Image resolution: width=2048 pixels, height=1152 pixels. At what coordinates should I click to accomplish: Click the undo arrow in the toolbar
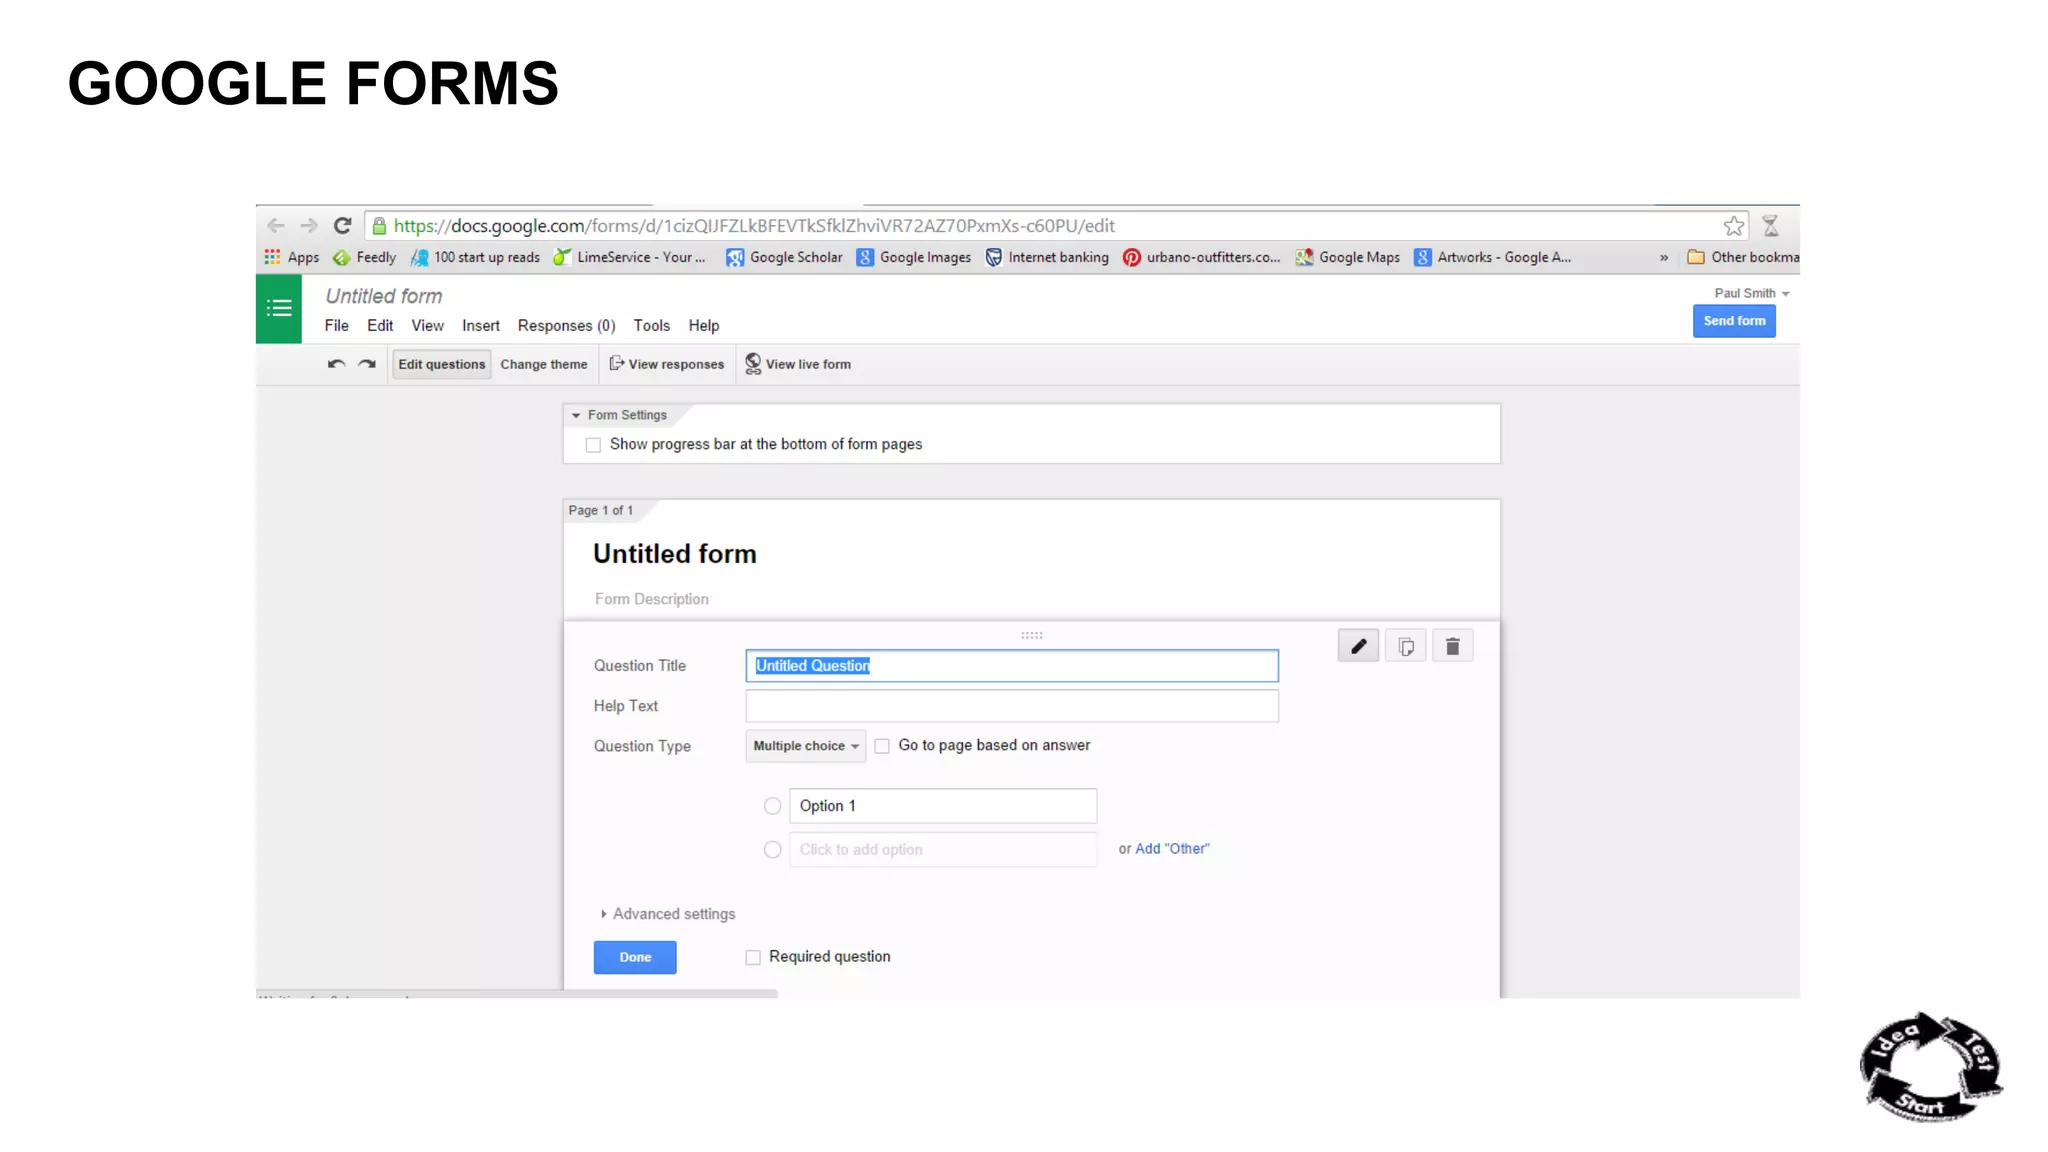tap(336, 364)
